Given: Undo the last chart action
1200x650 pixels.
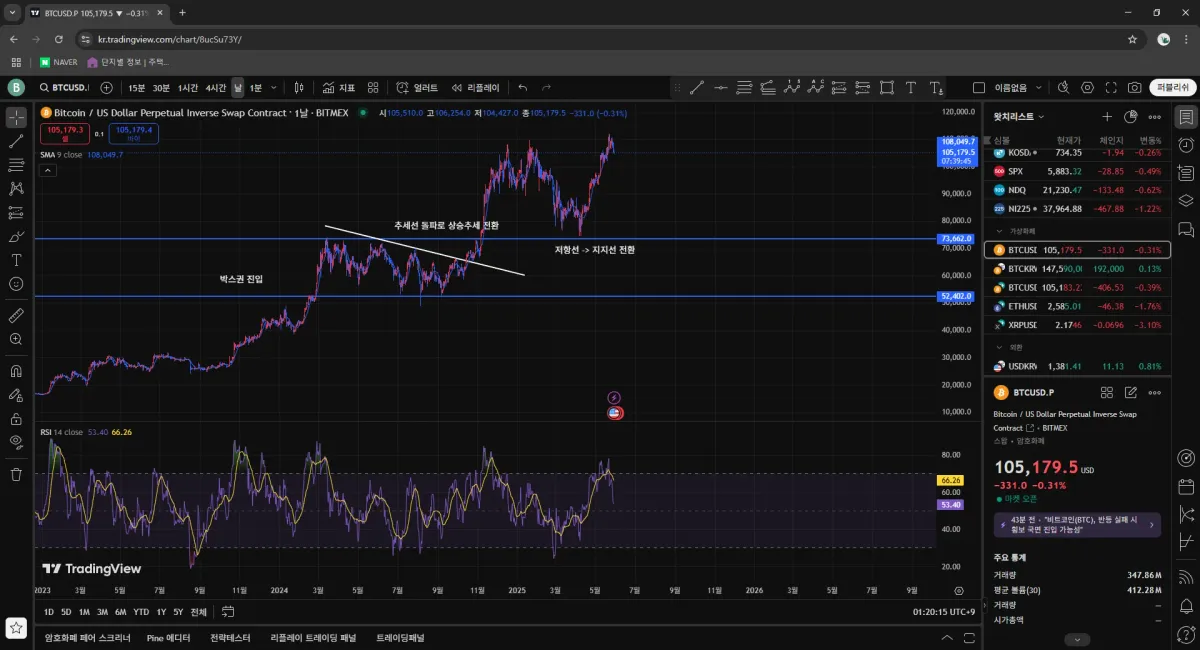Looking at the screenshot, I should [522, 87].
